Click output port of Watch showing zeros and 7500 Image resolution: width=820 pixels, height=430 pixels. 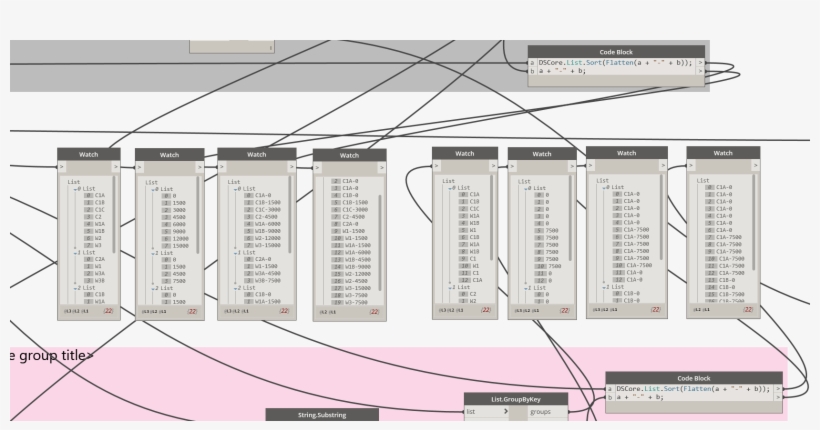tap(572, 166)
